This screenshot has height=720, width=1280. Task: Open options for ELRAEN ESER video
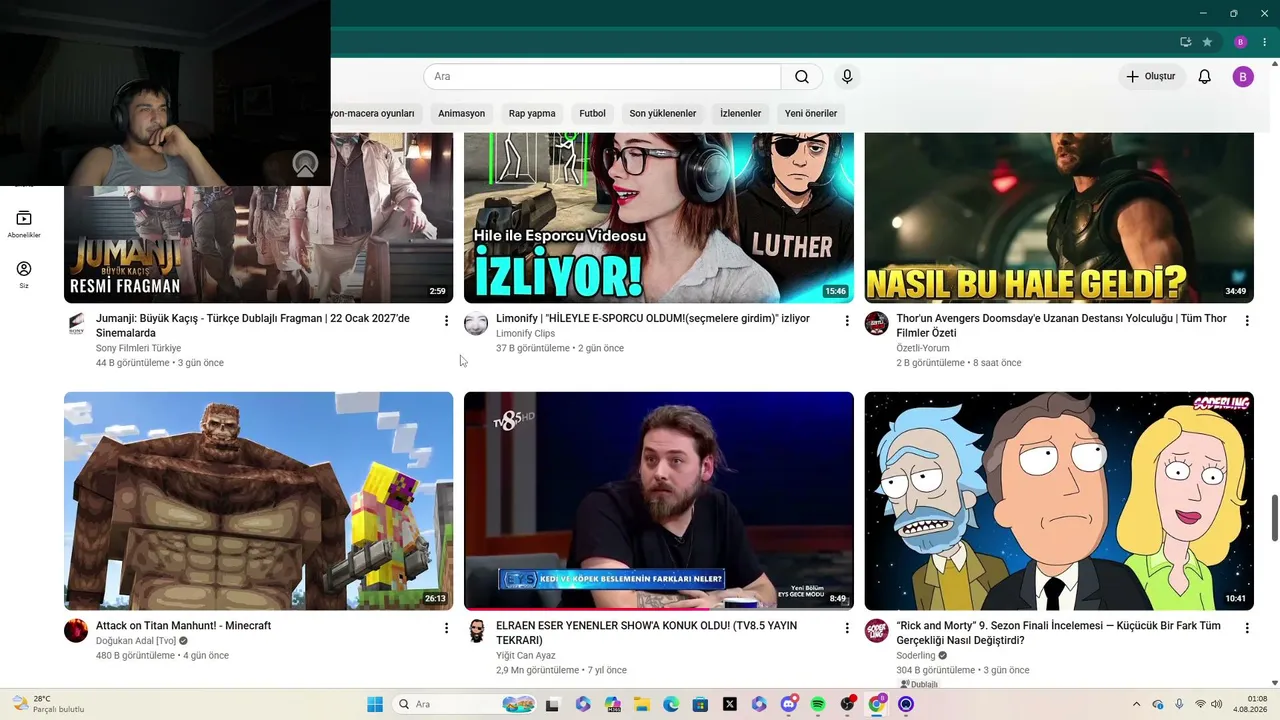(x=846, y=628)
